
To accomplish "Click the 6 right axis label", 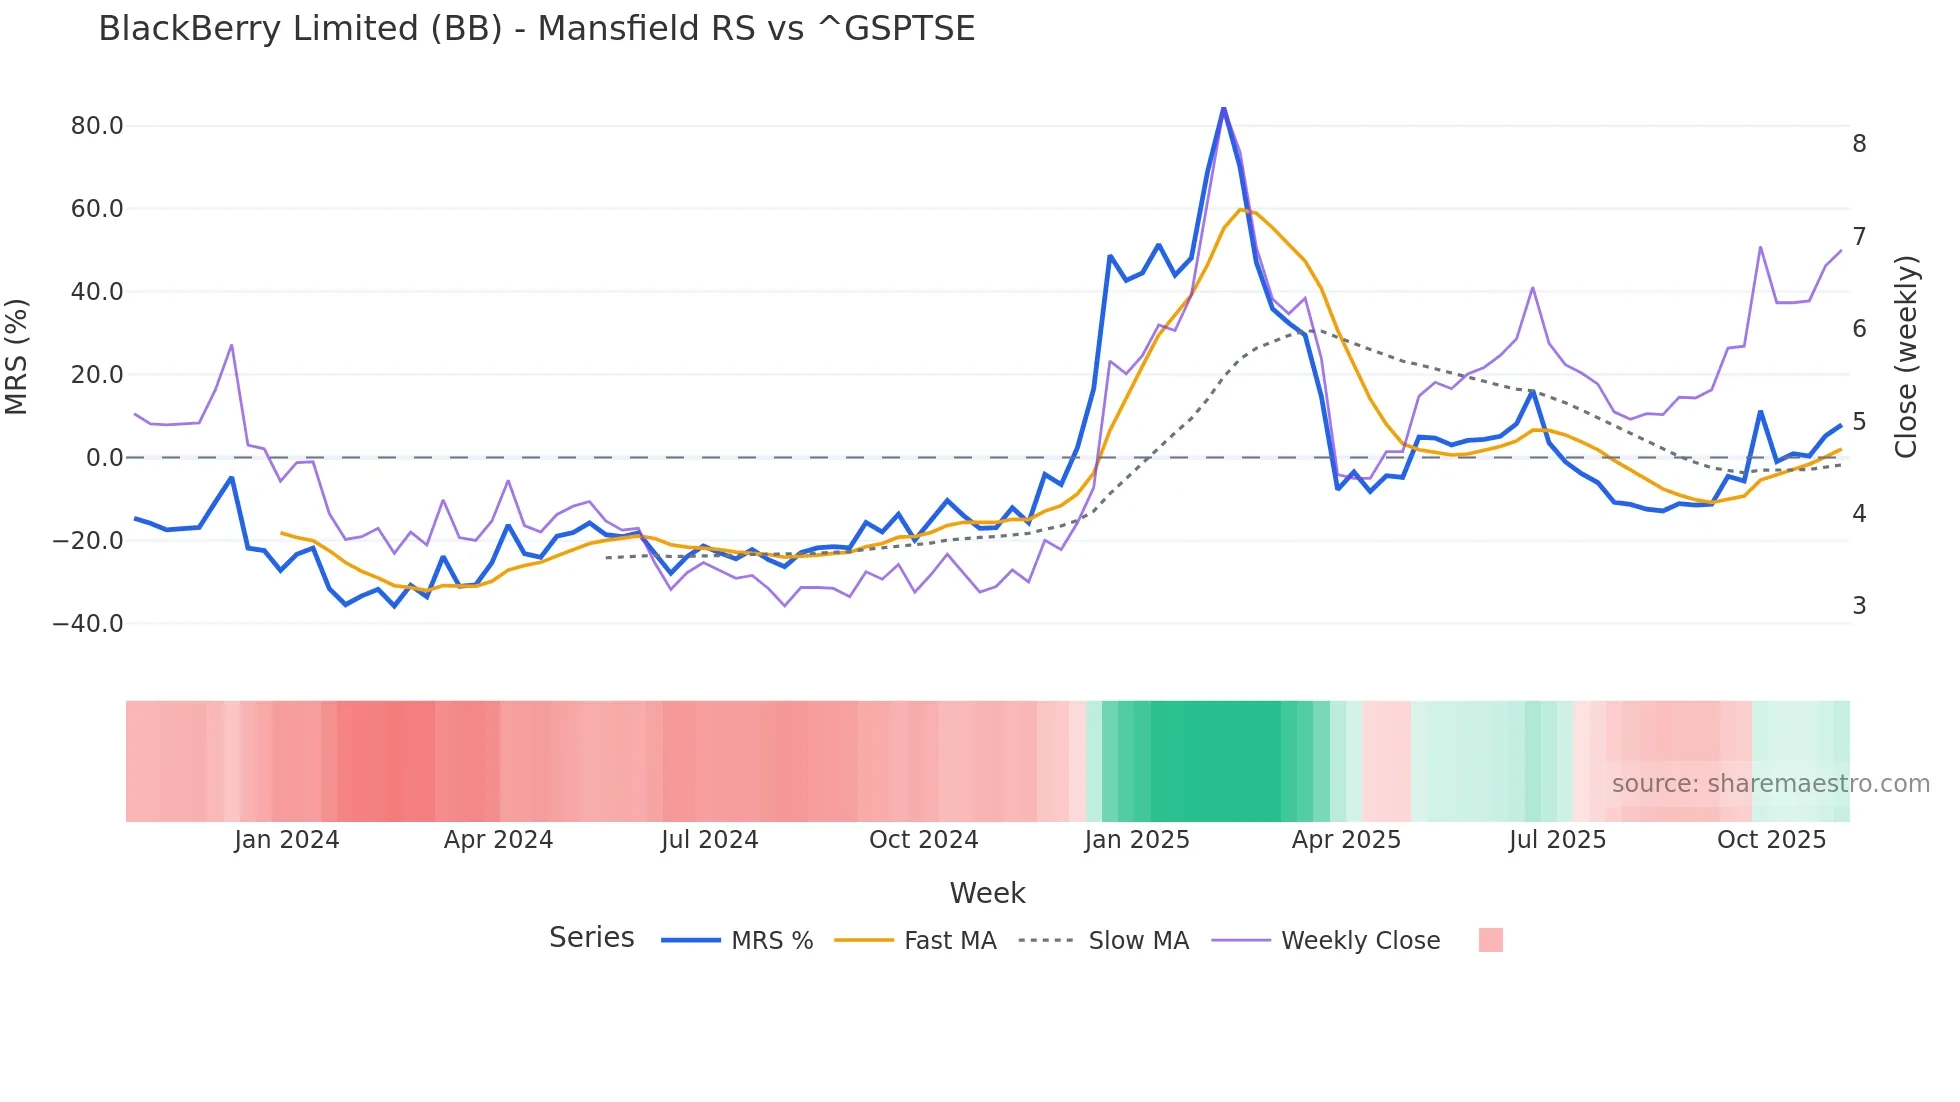I will 1859,329.
